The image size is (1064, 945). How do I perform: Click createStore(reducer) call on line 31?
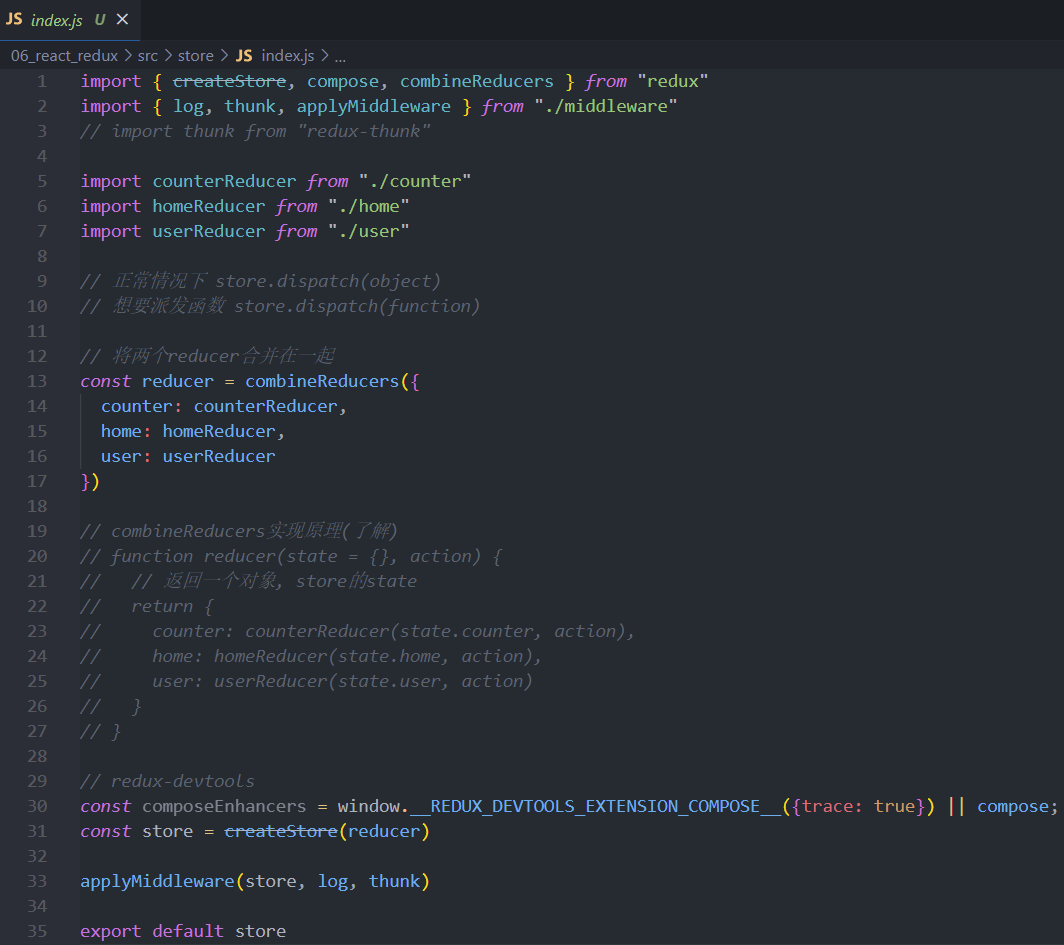[327, 832]
